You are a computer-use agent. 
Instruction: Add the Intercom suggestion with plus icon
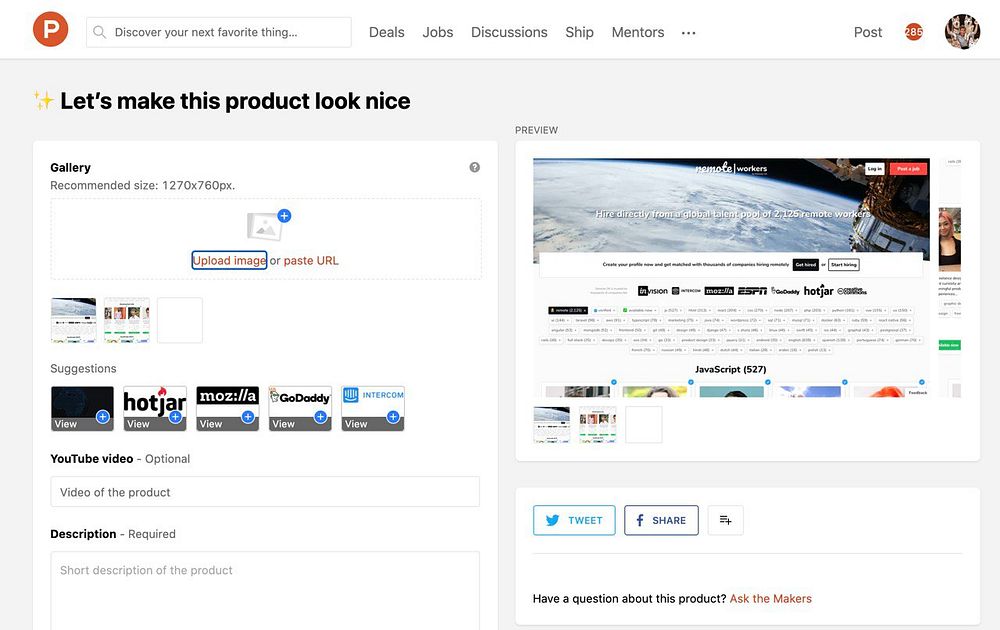393,416
